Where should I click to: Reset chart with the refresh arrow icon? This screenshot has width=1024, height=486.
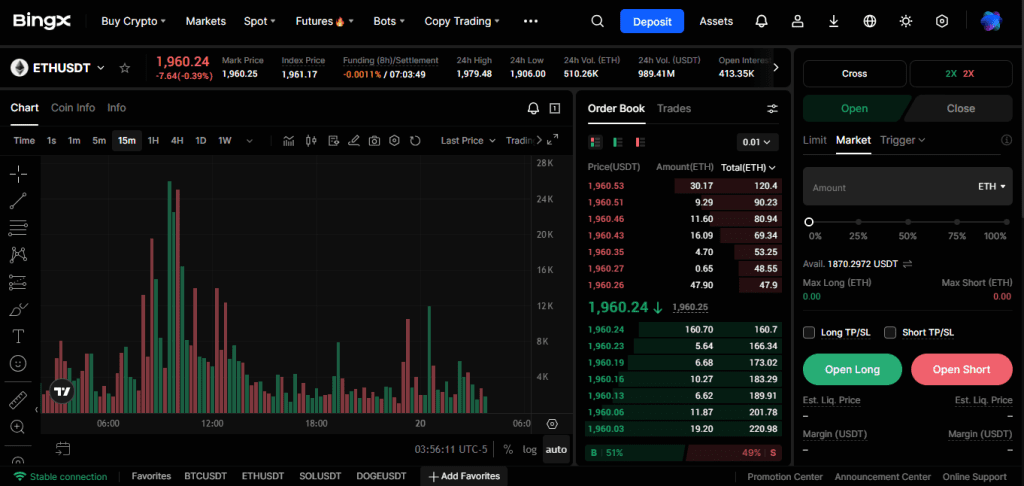(415, 140)
